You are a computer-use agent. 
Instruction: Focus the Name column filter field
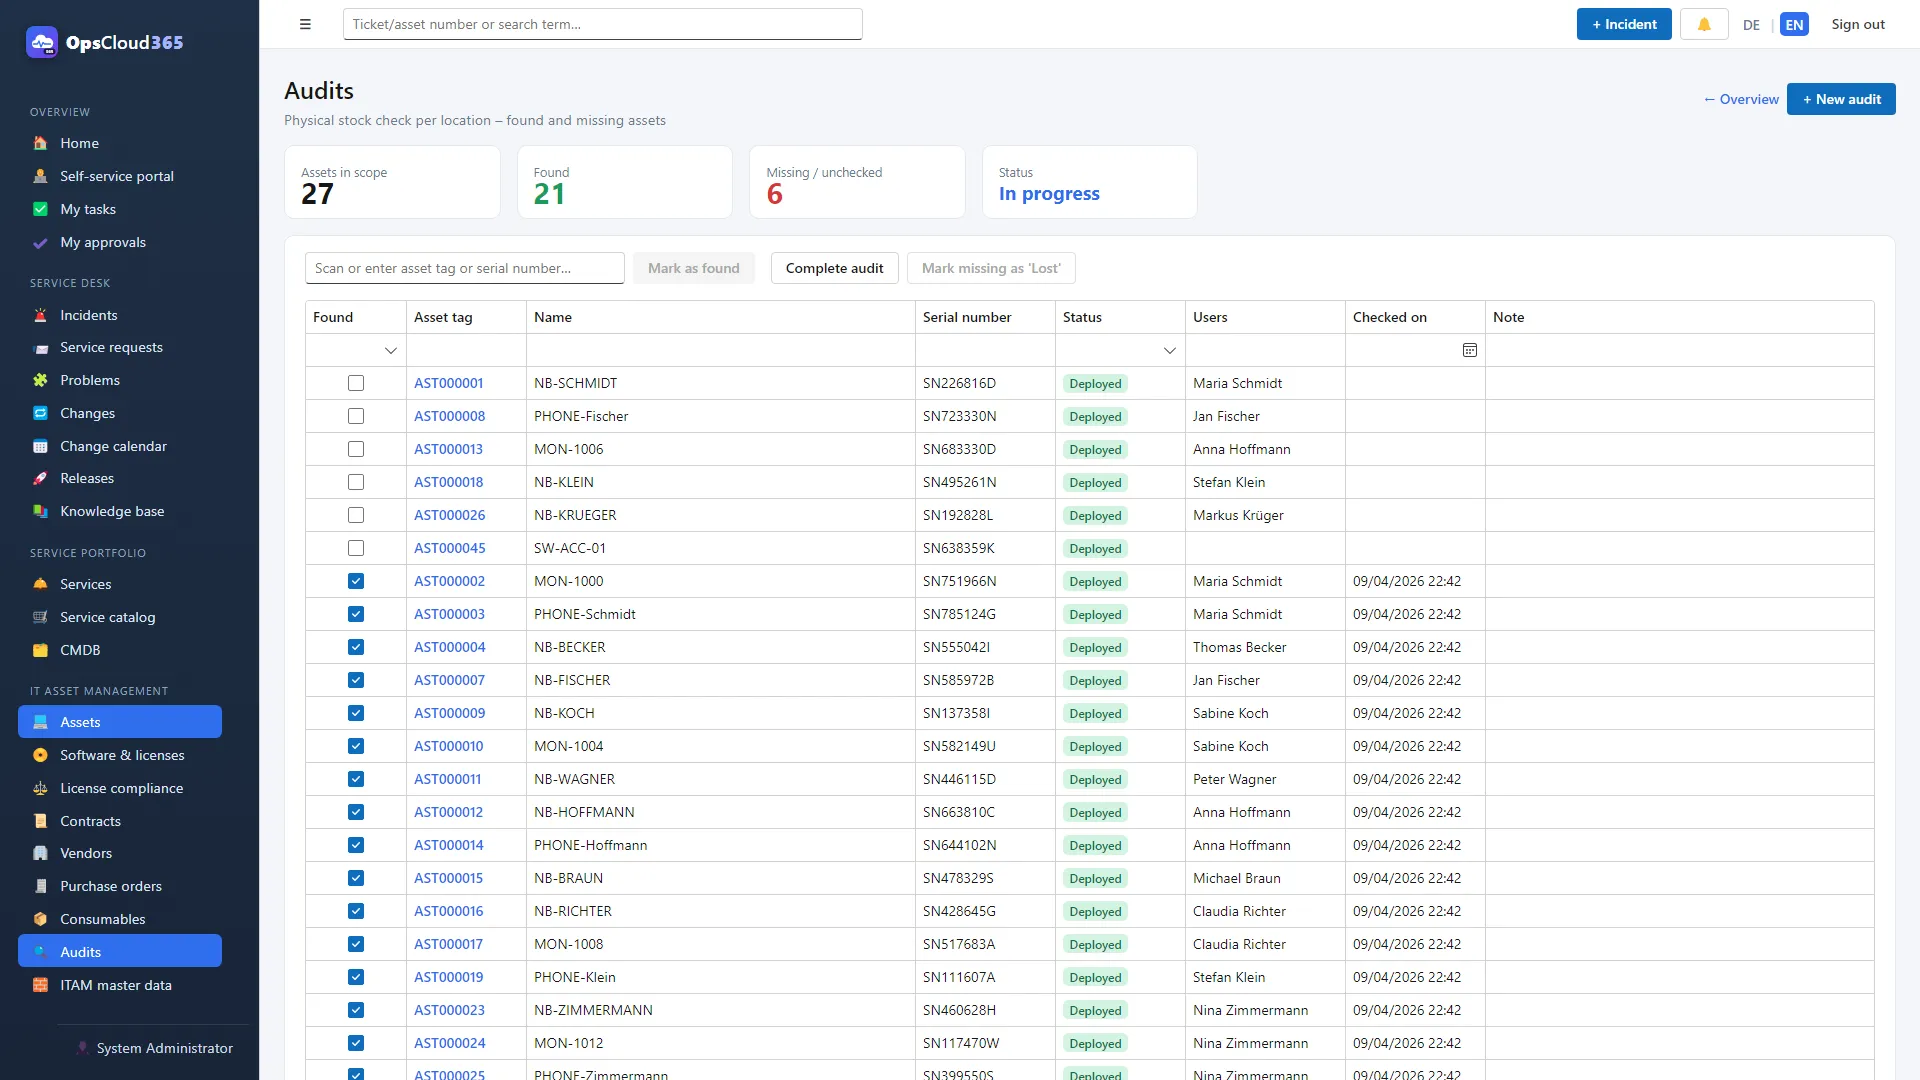(720, 350)
